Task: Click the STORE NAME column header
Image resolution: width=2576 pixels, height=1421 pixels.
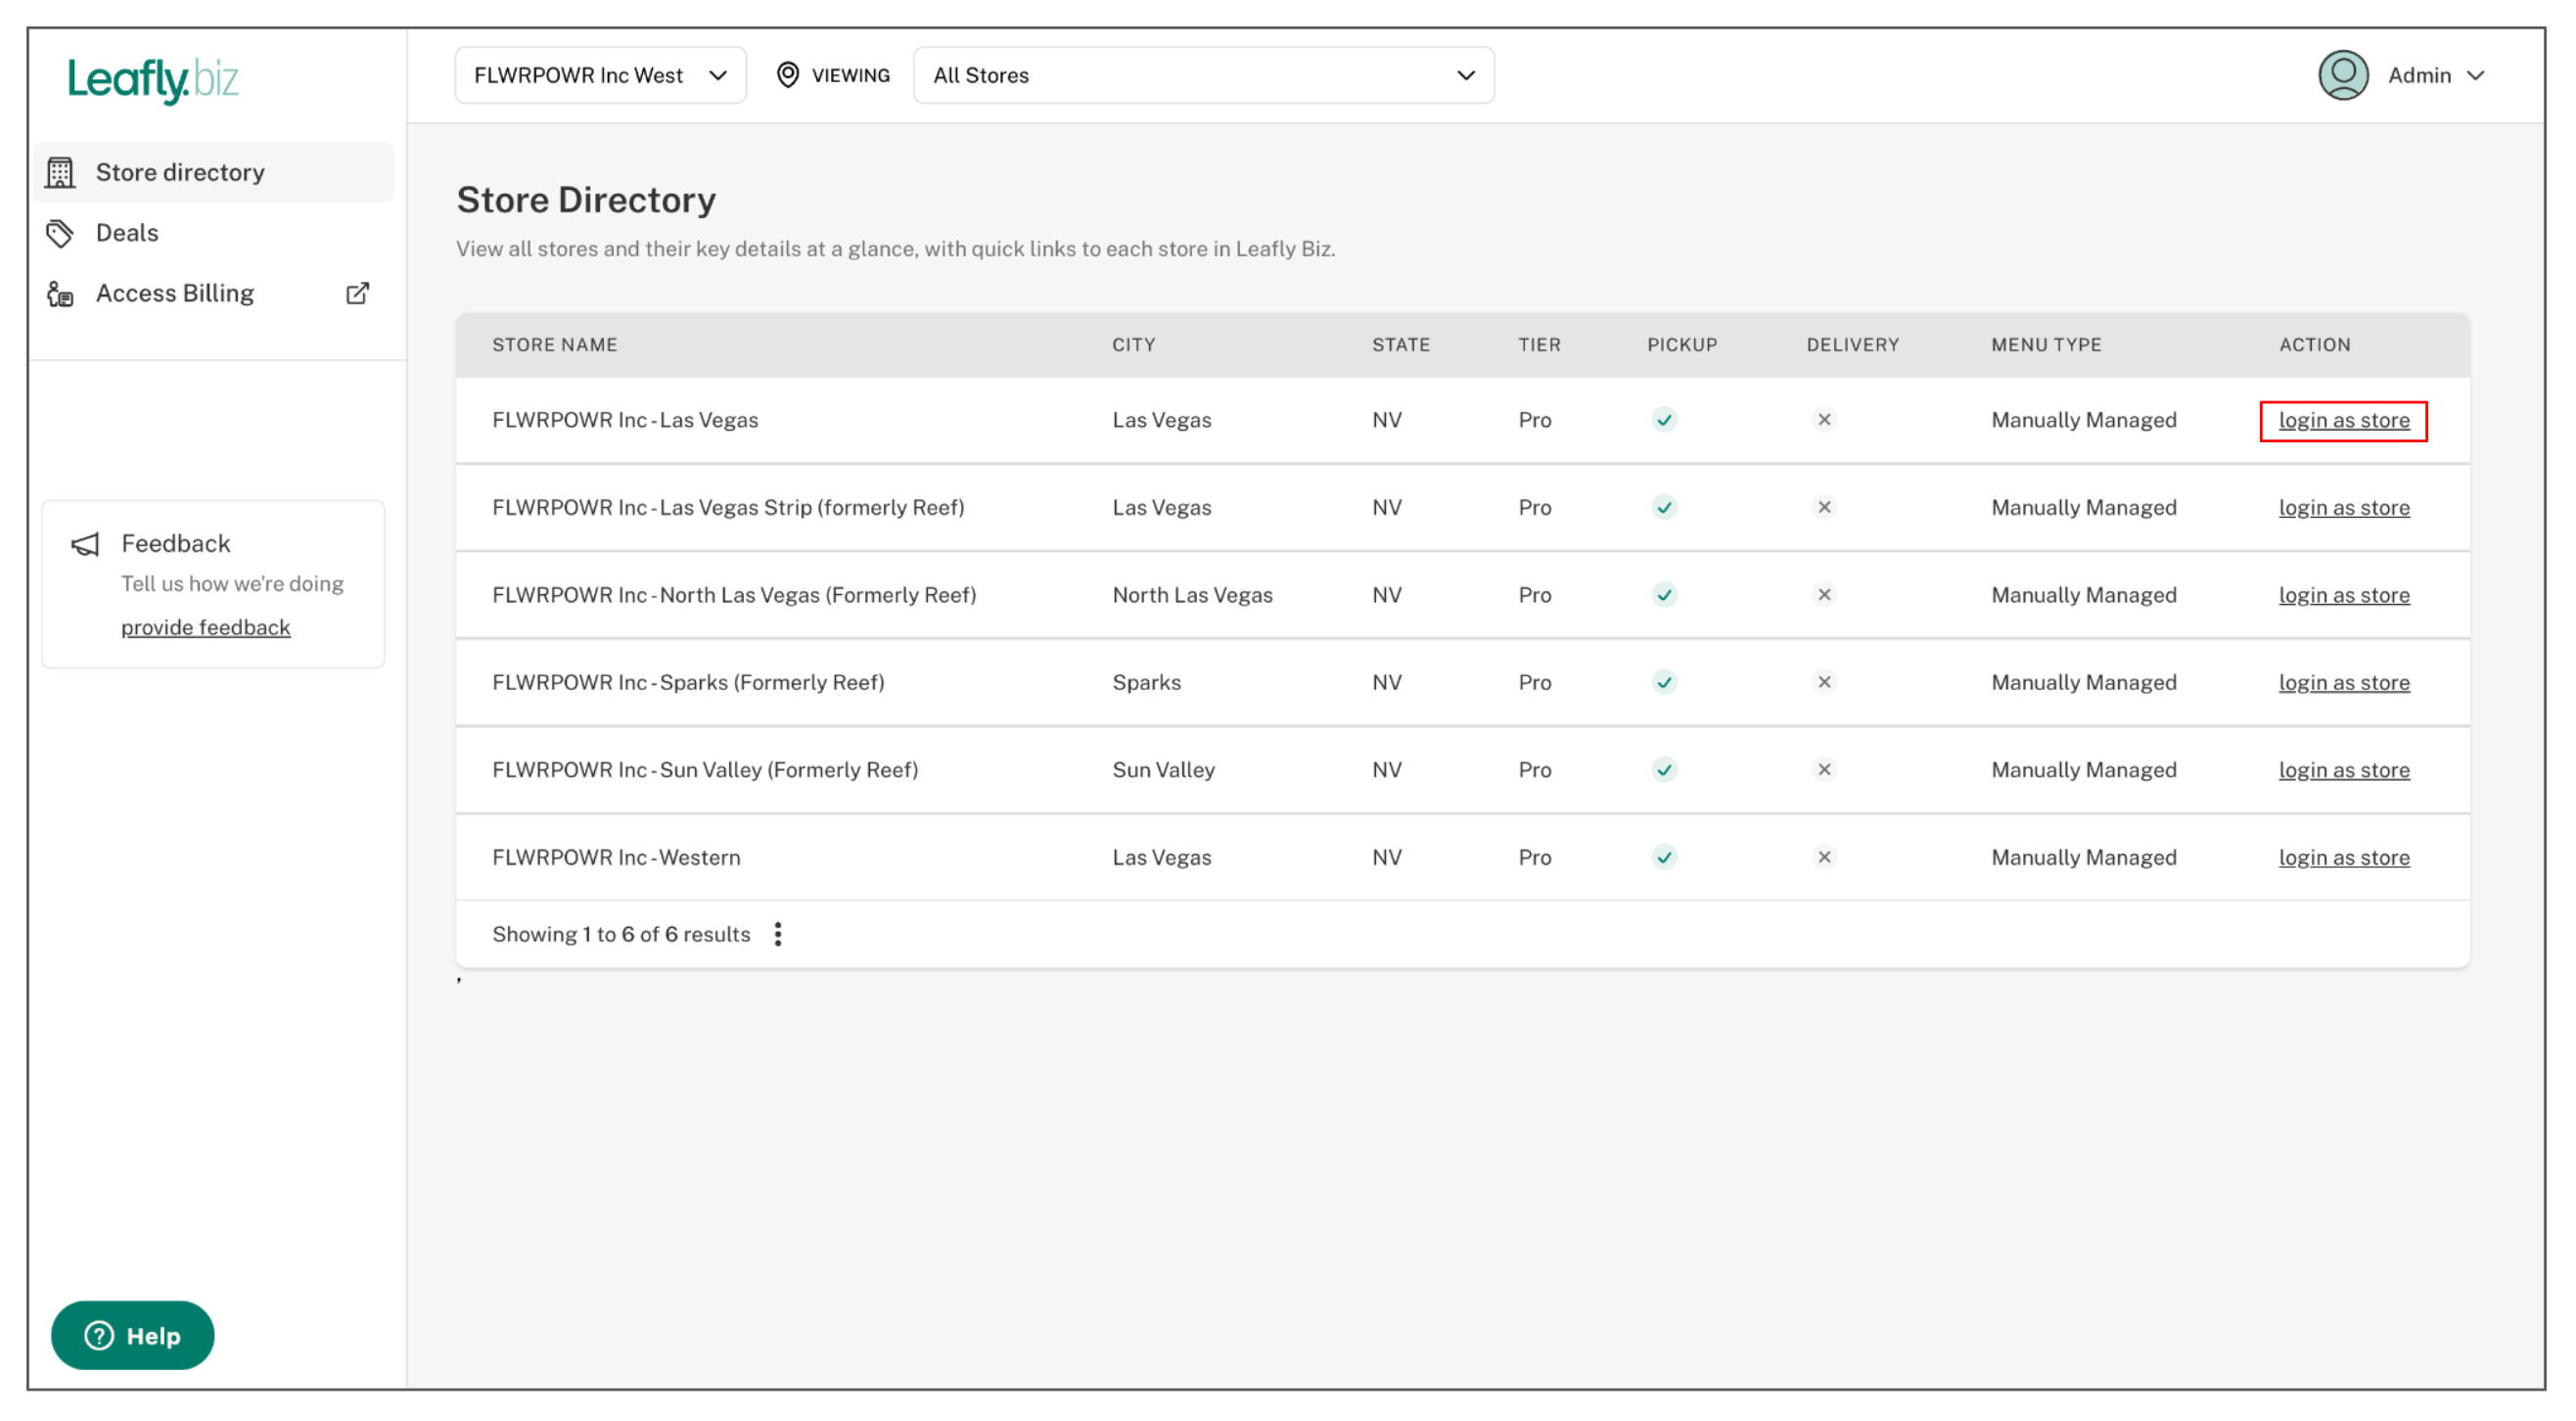Action: [554, 345]
